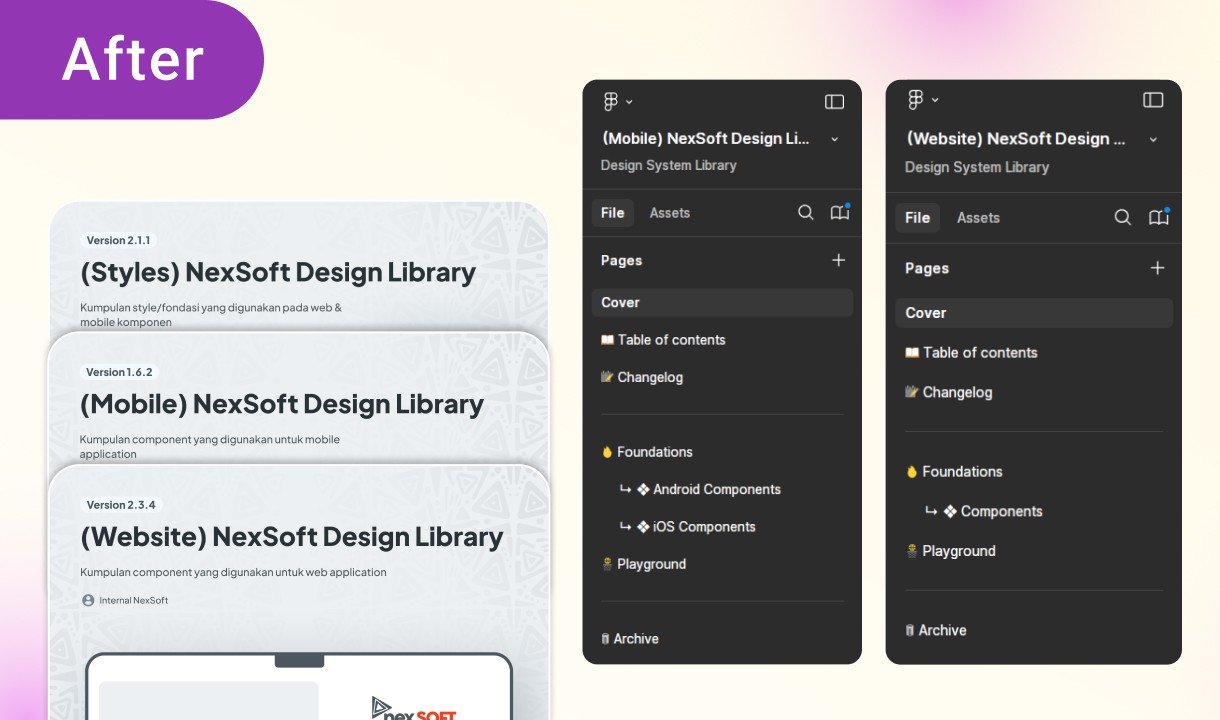The height and width of the screenshot is (720, 1220).
Task: Click Internal NexSoft label
Action: pos(133,600)
